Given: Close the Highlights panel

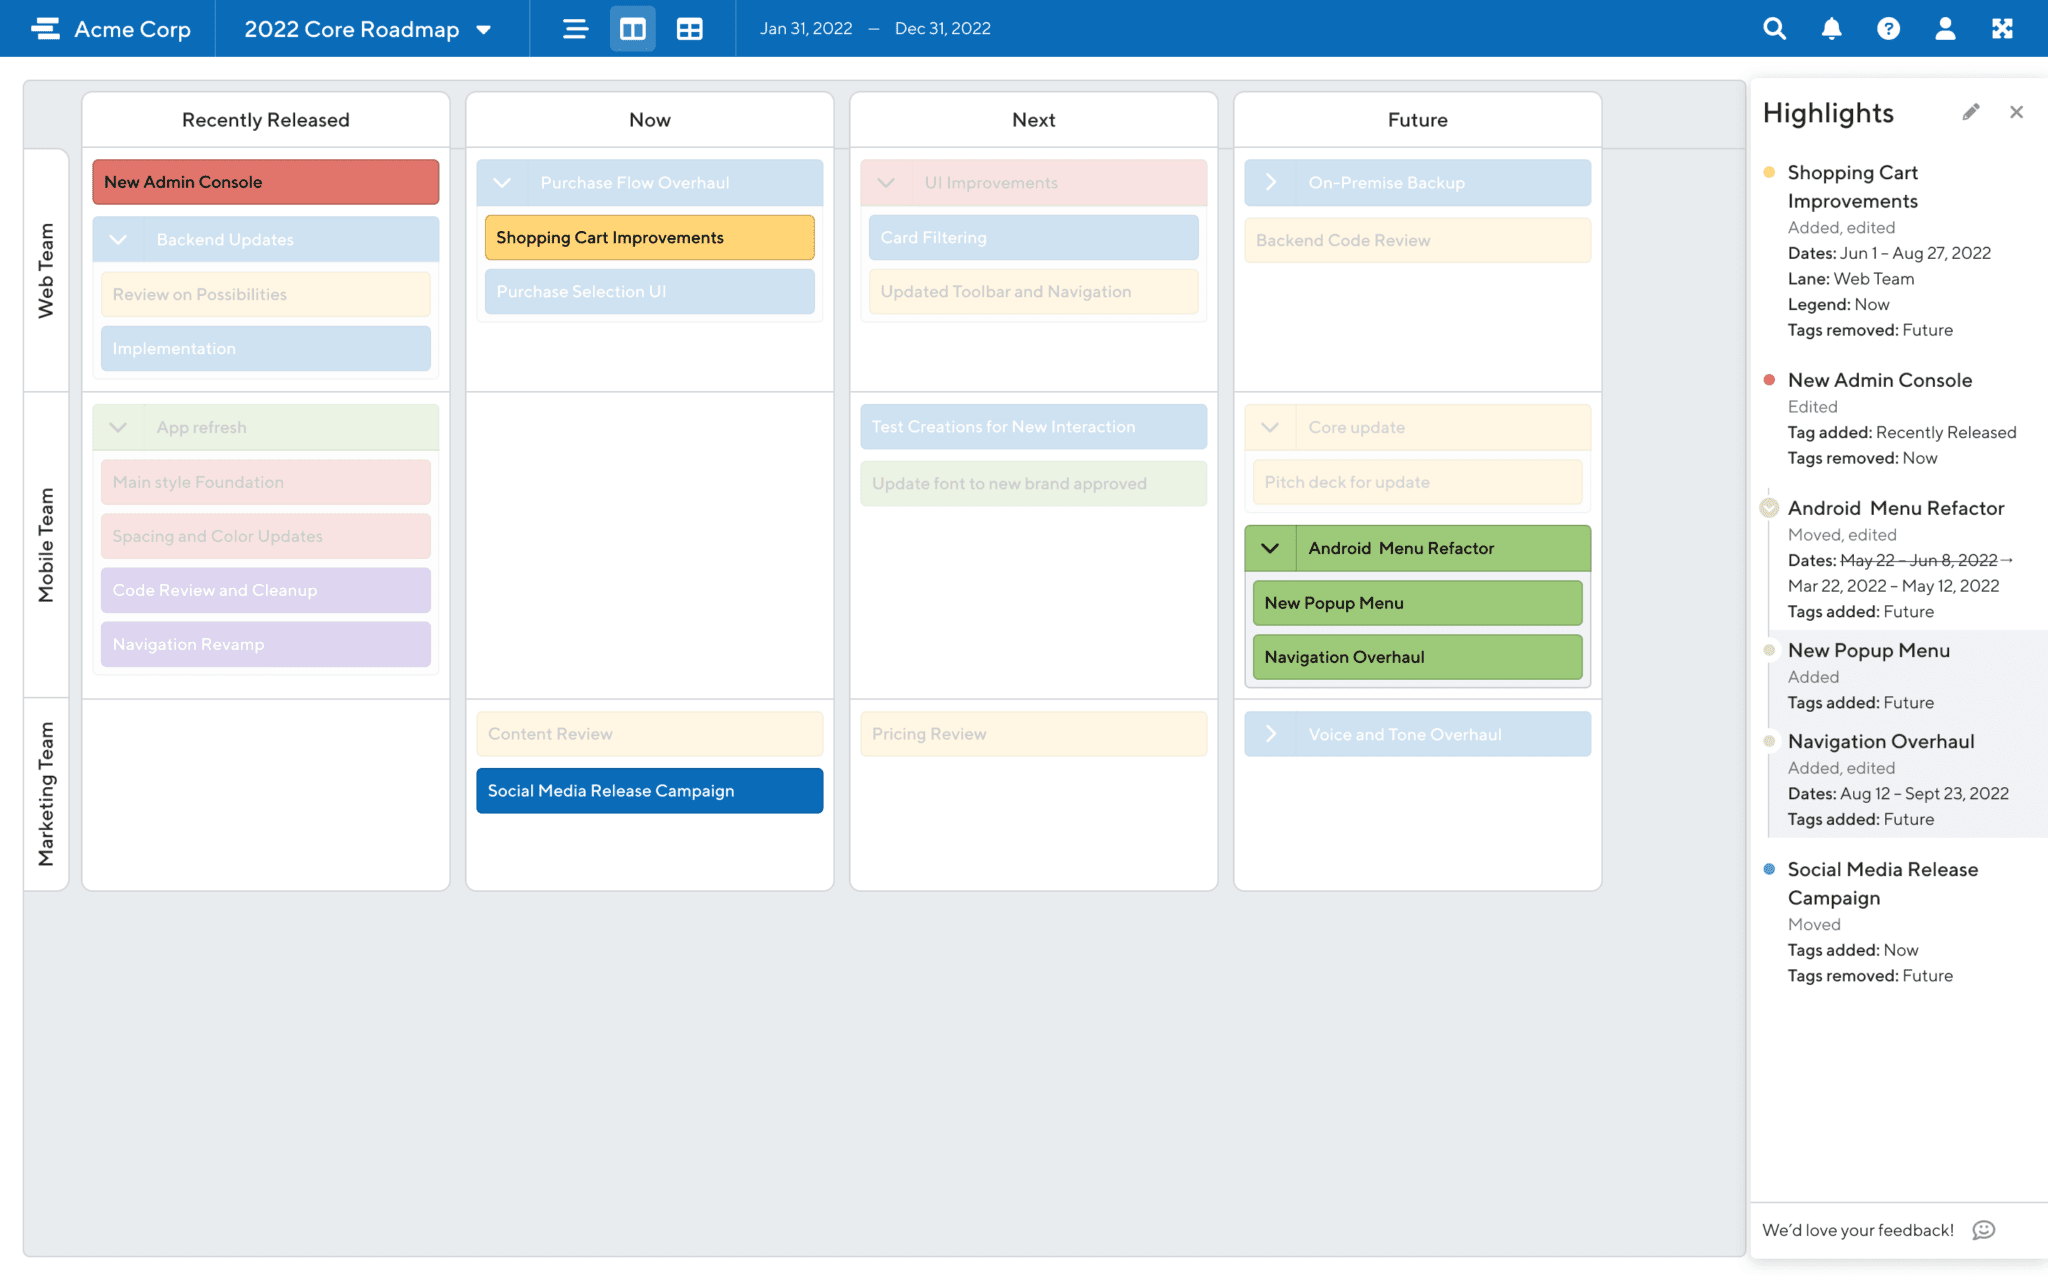Looking at the screenshot, I should 2016,111.
